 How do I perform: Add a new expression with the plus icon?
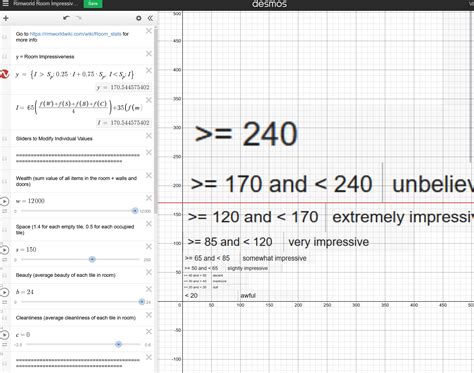coord(6,18)
